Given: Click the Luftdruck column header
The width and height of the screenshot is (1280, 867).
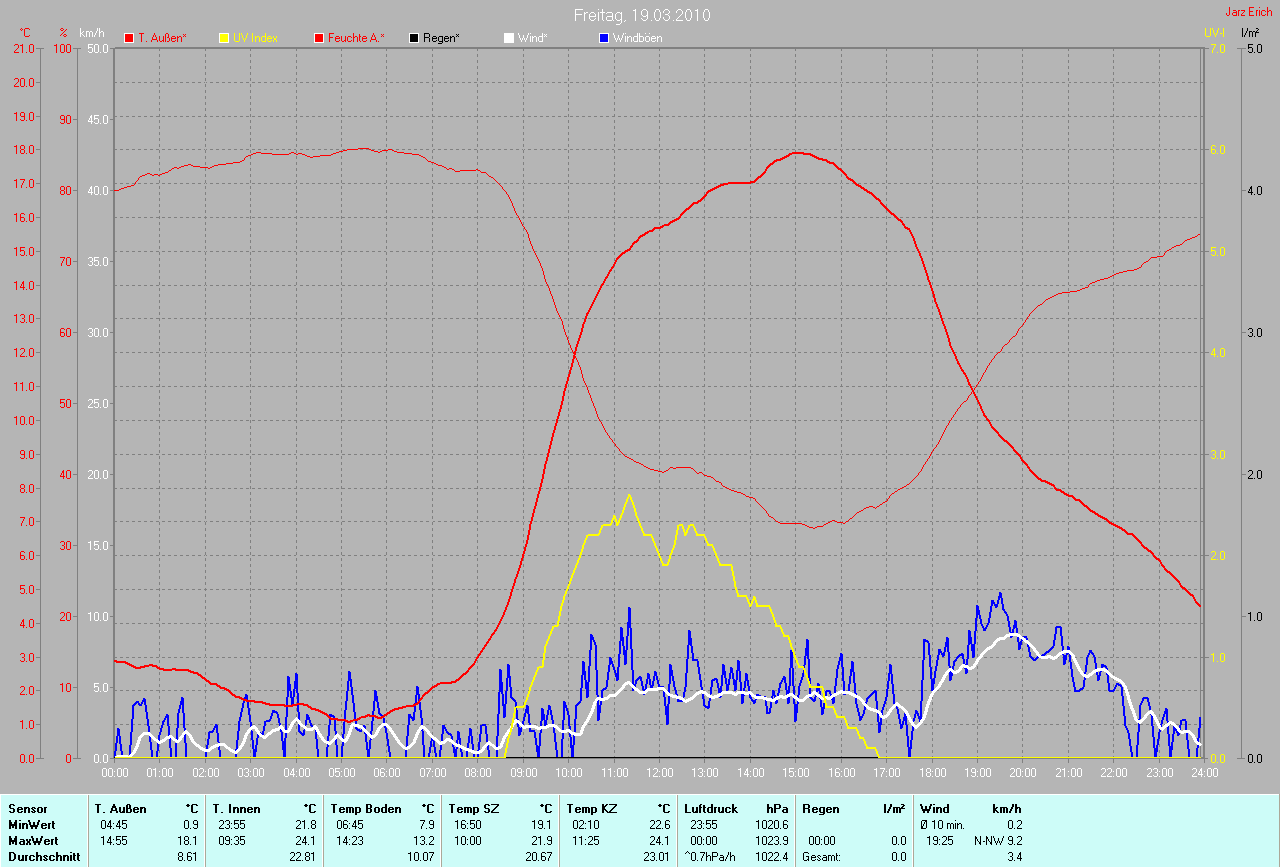Looking at the screenshot, I should pos(709,808).
